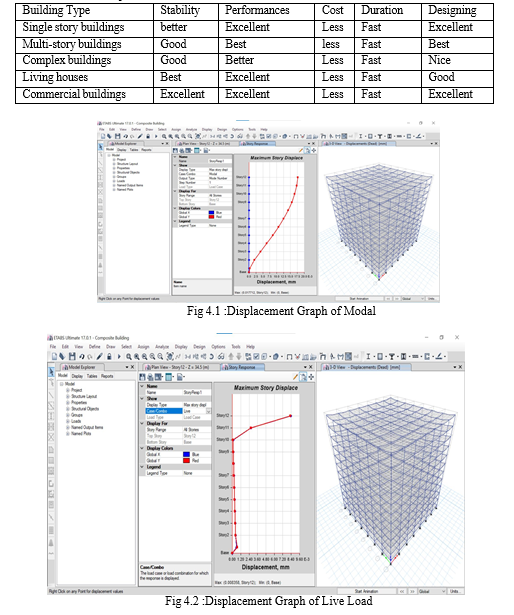514x615 pixels.
Task: Click Redo arrow in Fig 4.2 toolbar
Action: [x=90, y=357]
